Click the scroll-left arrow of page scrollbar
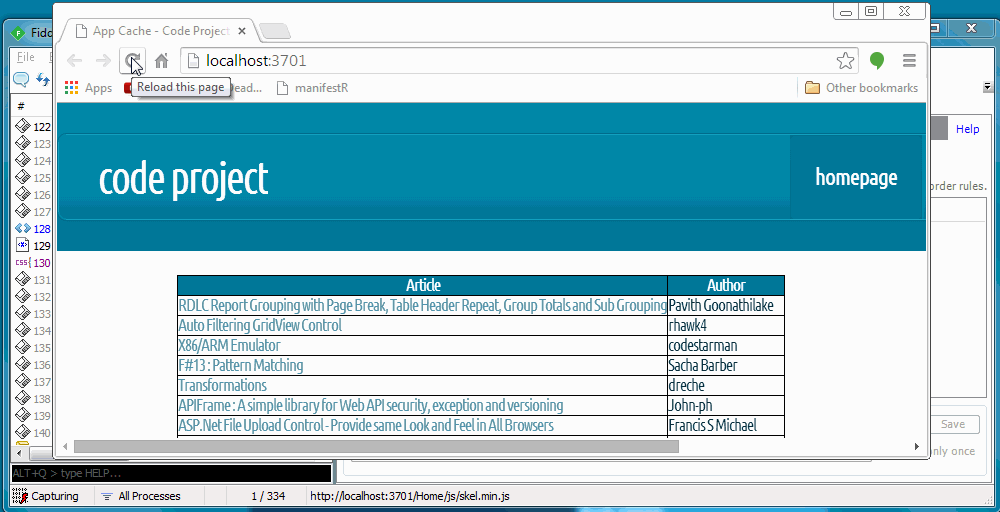The height and width of the screenshot is (512, 1000). click(x=64, y=446)
